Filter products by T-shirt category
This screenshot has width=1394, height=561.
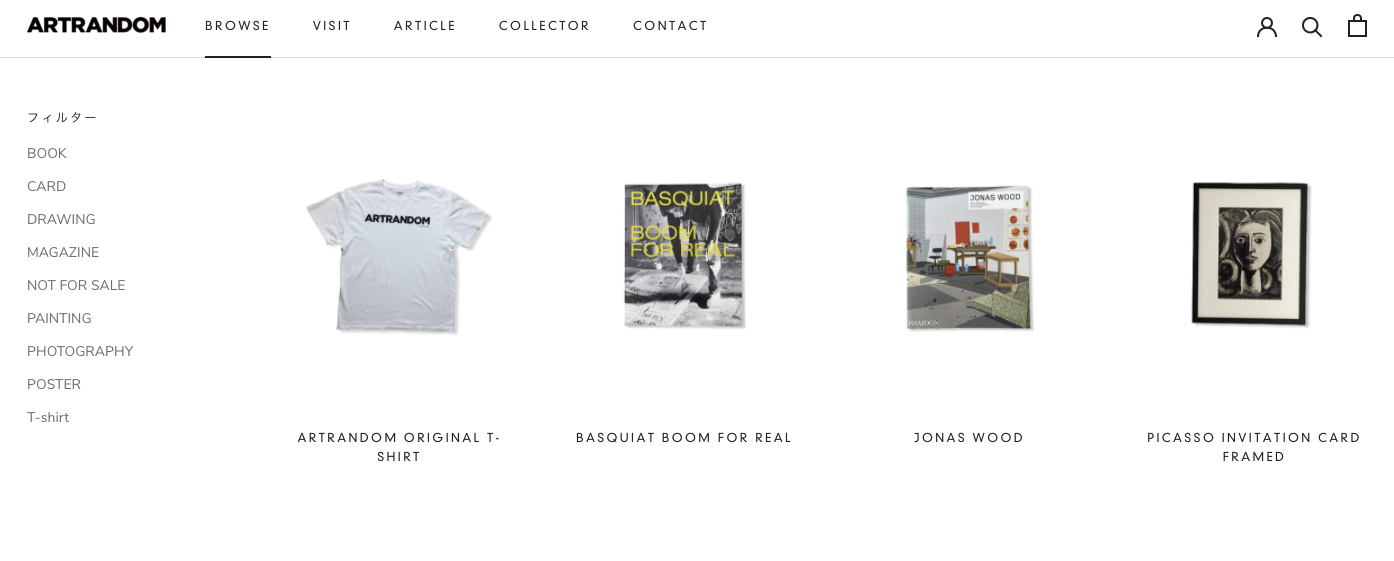[x=48, y=417]
